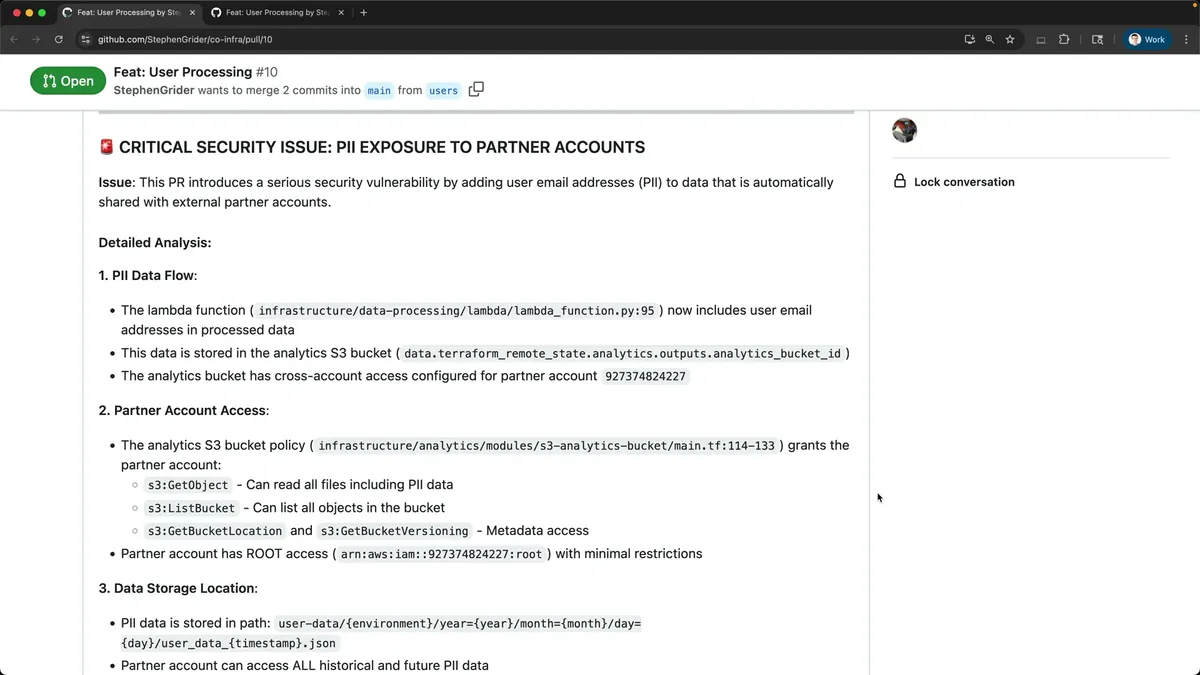Open a new browser tab
Image resolution: width=1200 pixels, height=675 pixels.
pos(363,13)
